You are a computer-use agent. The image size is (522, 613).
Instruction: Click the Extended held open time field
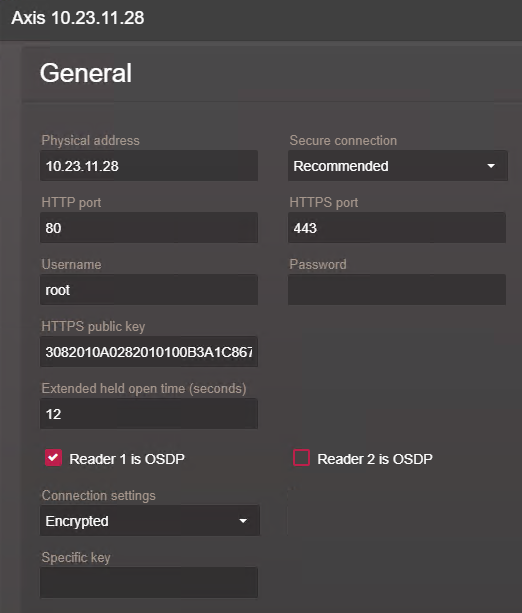point(149,414)
